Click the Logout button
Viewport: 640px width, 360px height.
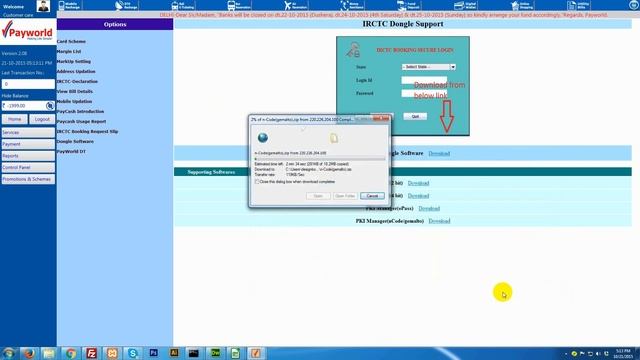[x=42, y=119]
